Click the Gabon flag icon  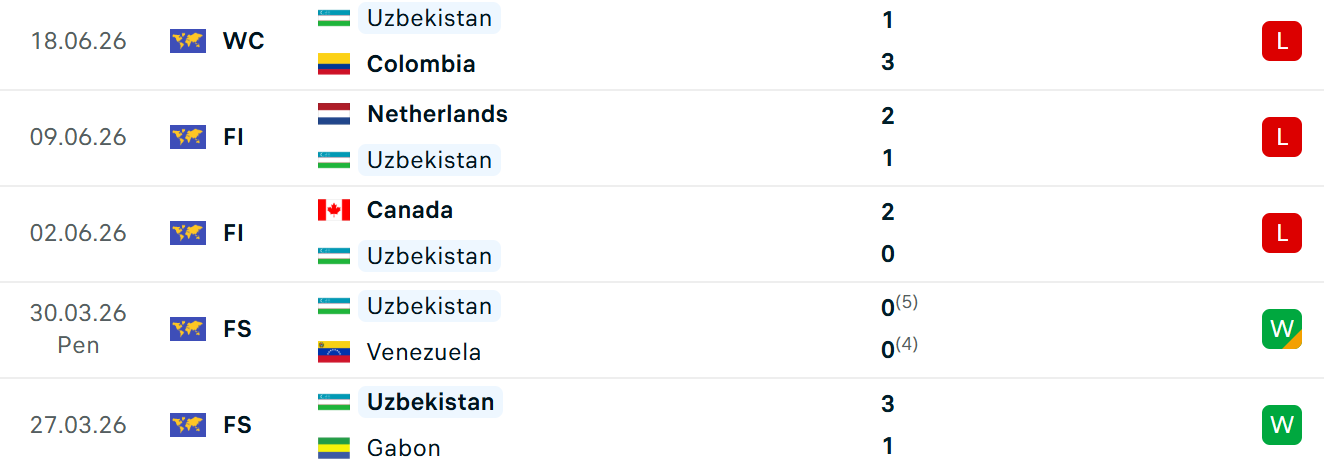334,448
